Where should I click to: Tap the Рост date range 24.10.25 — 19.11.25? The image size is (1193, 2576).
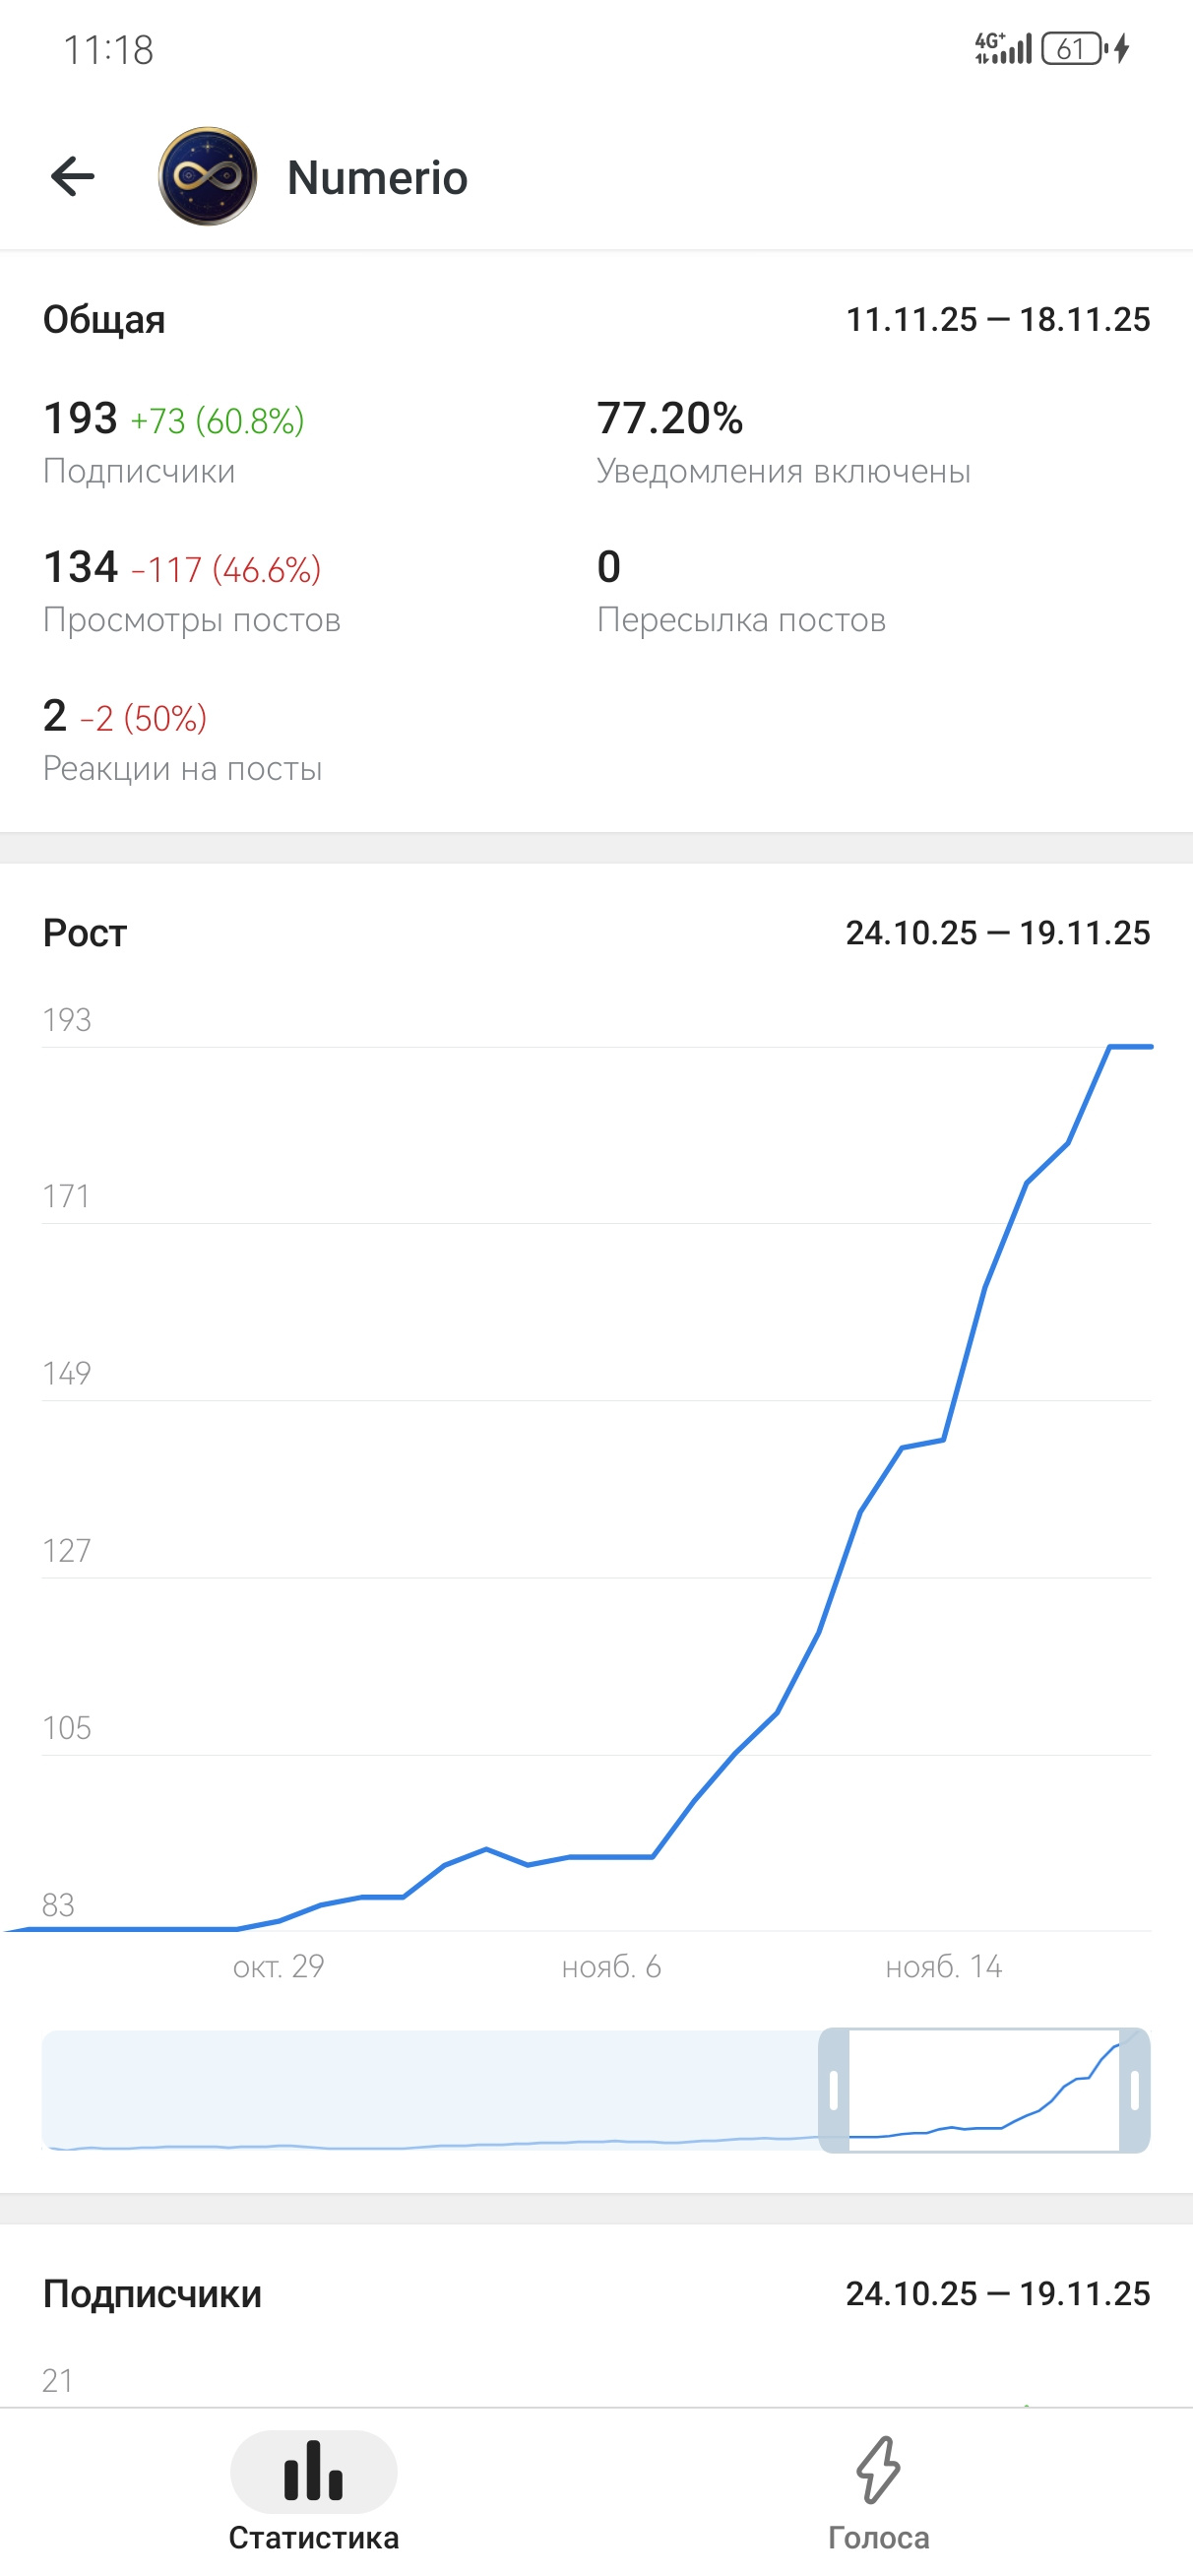[x=997, y=933]
